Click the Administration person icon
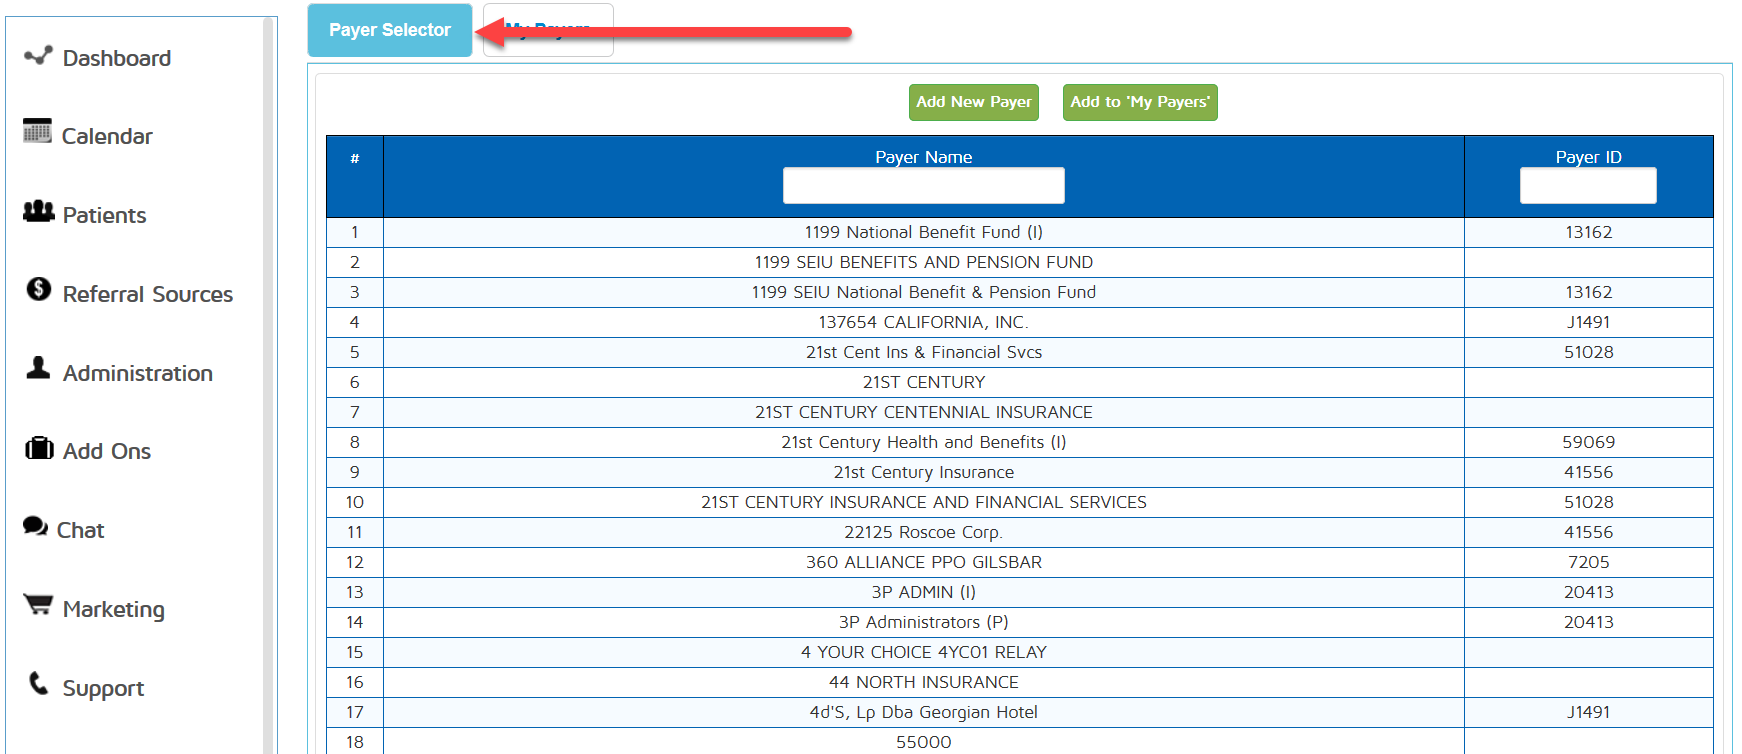1742x754 pixels. pyautogui.click(x=38, y=368)
